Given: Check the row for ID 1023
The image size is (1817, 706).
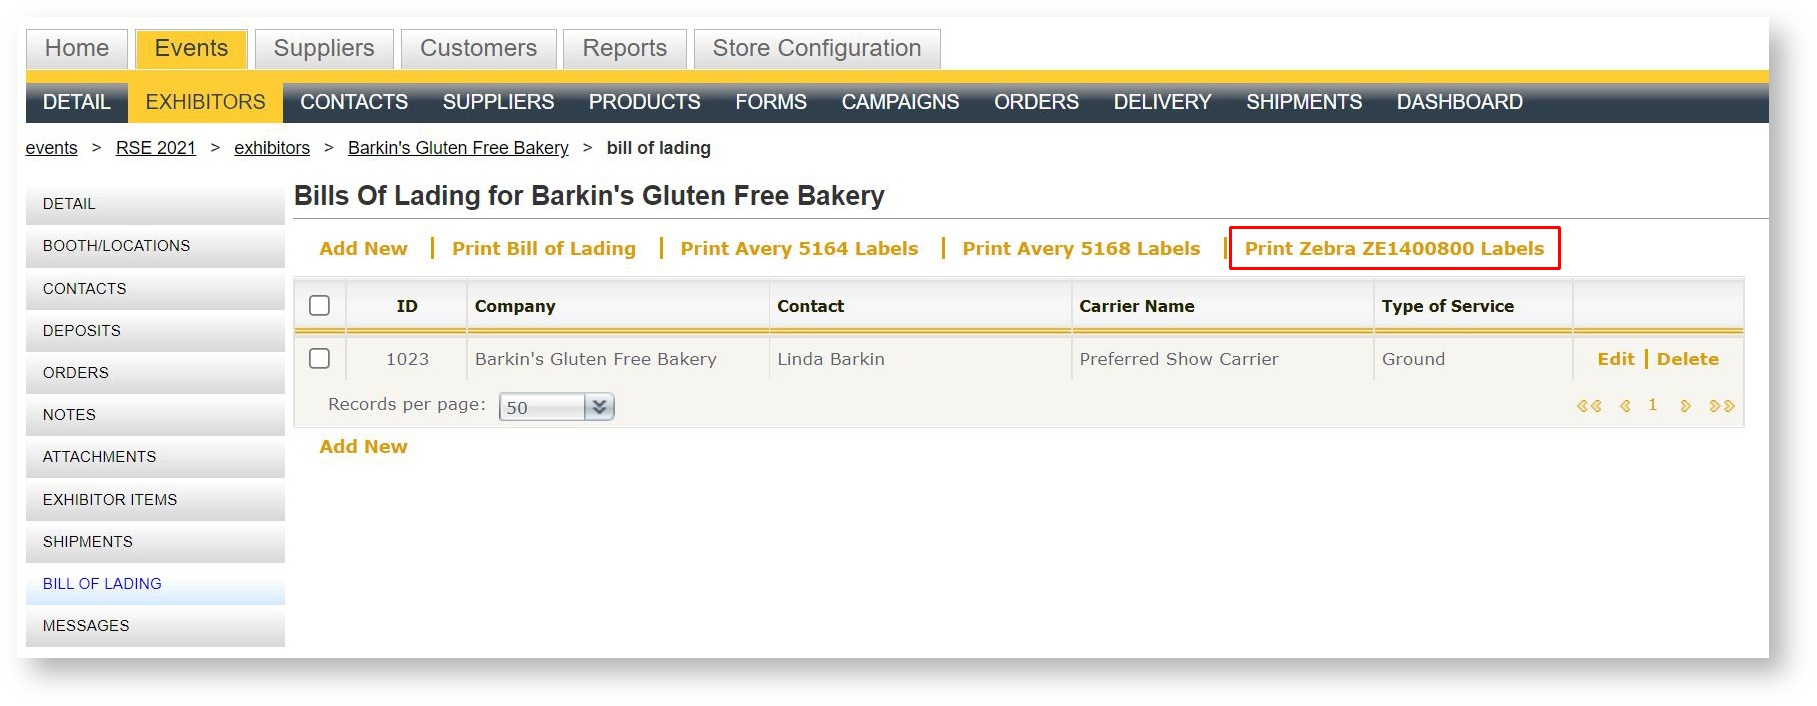Looking at the screenshot, I should point(319,359).
